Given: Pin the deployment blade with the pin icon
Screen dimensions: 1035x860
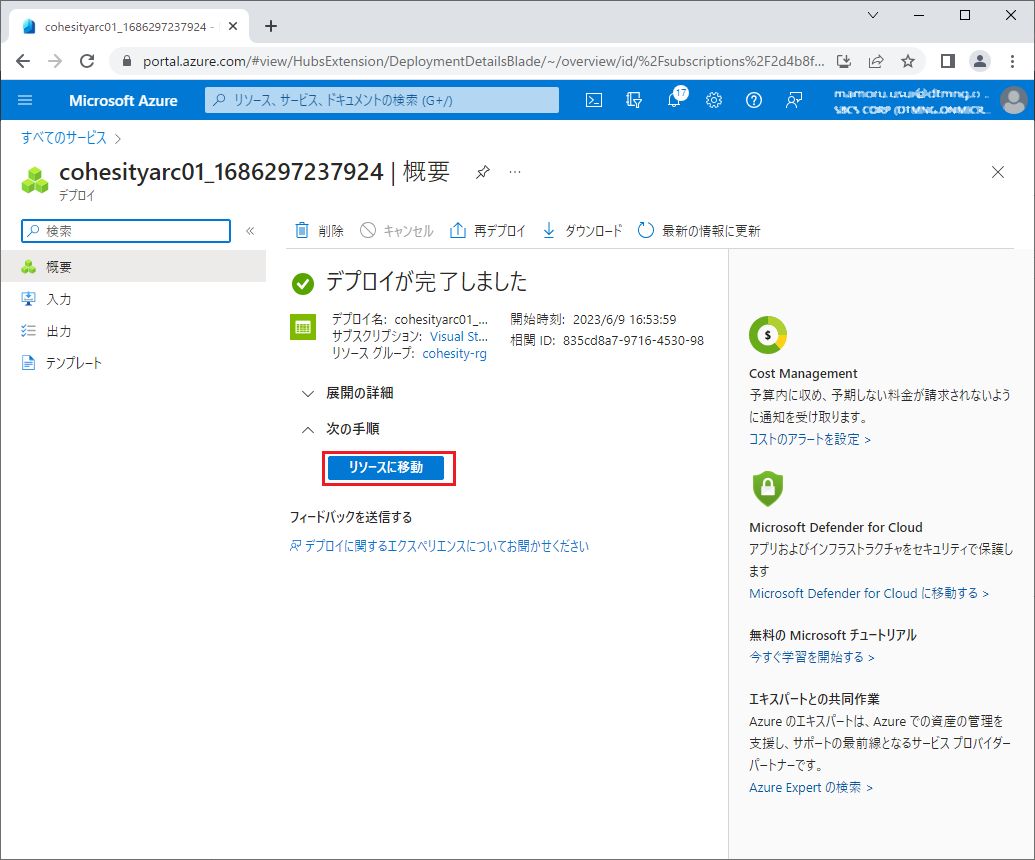Looking at the screenshot, I should (483, 172).
